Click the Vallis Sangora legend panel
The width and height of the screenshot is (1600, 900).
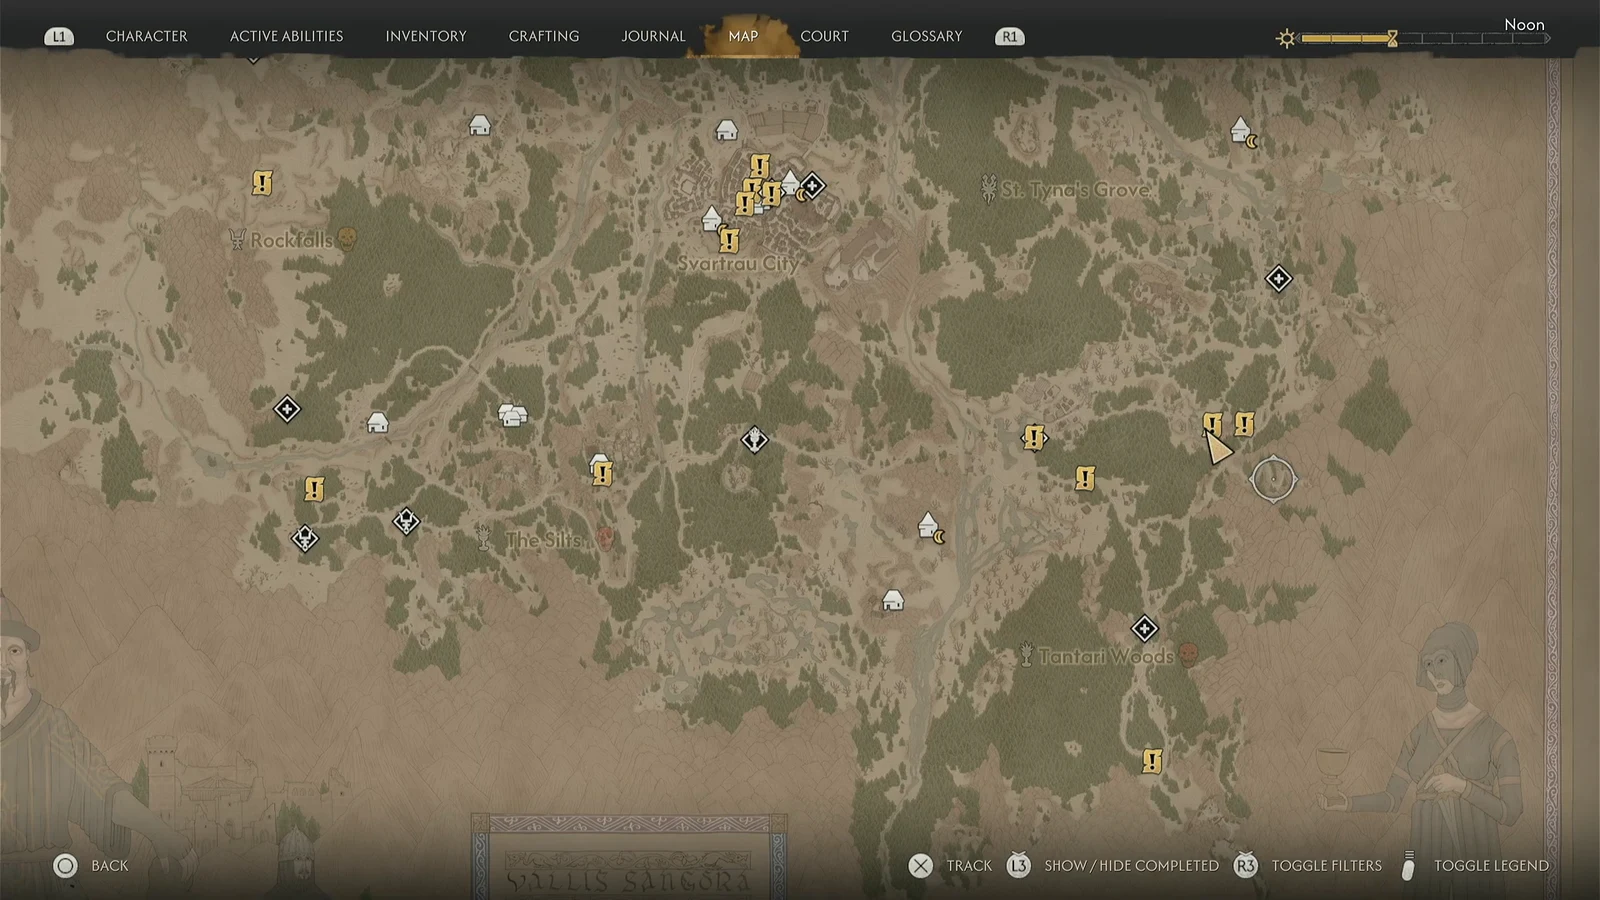[629, 856]
